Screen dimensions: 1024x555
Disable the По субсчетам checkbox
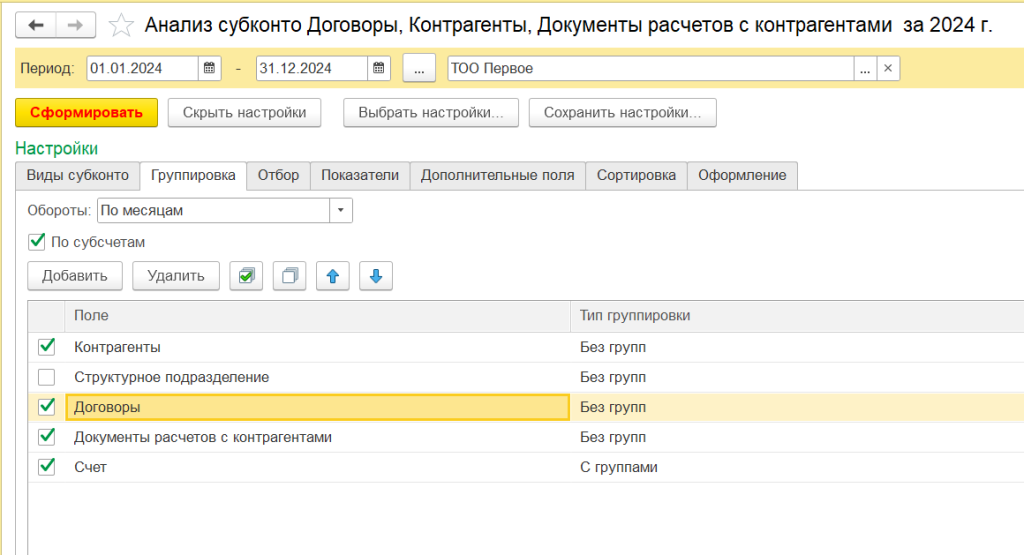[x=38, y=241]
